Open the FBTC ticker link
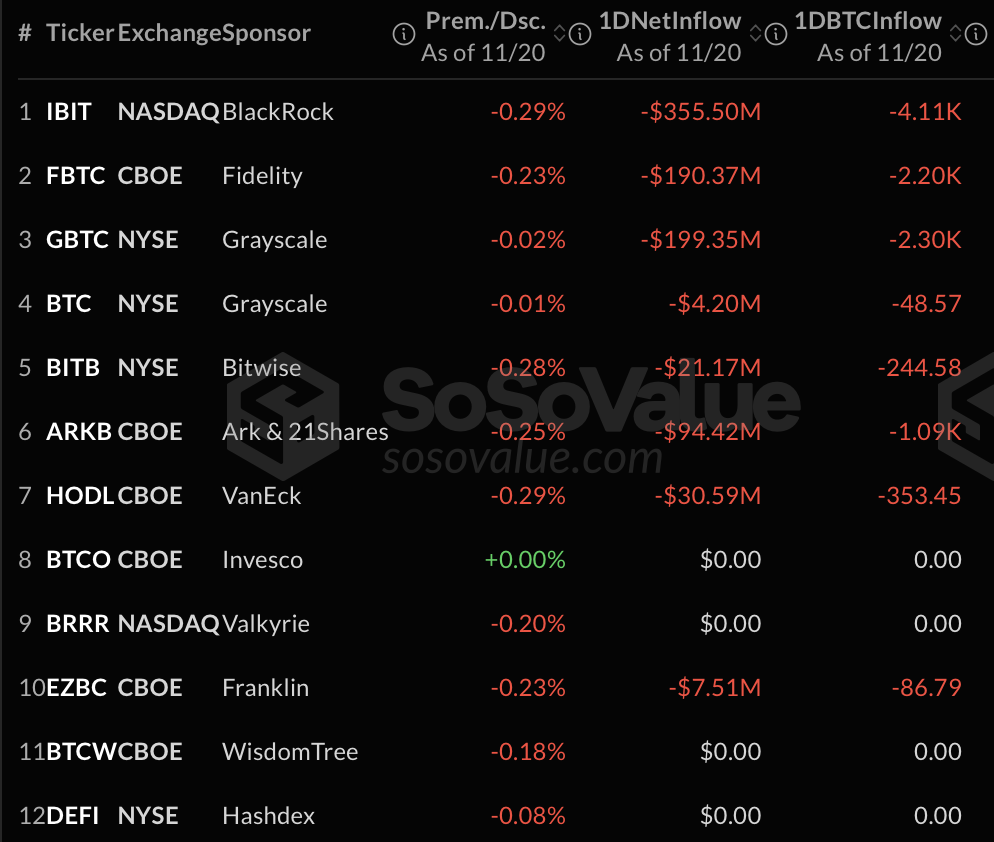The width and height of the screenshot is (994, 842). click(75, 176)
